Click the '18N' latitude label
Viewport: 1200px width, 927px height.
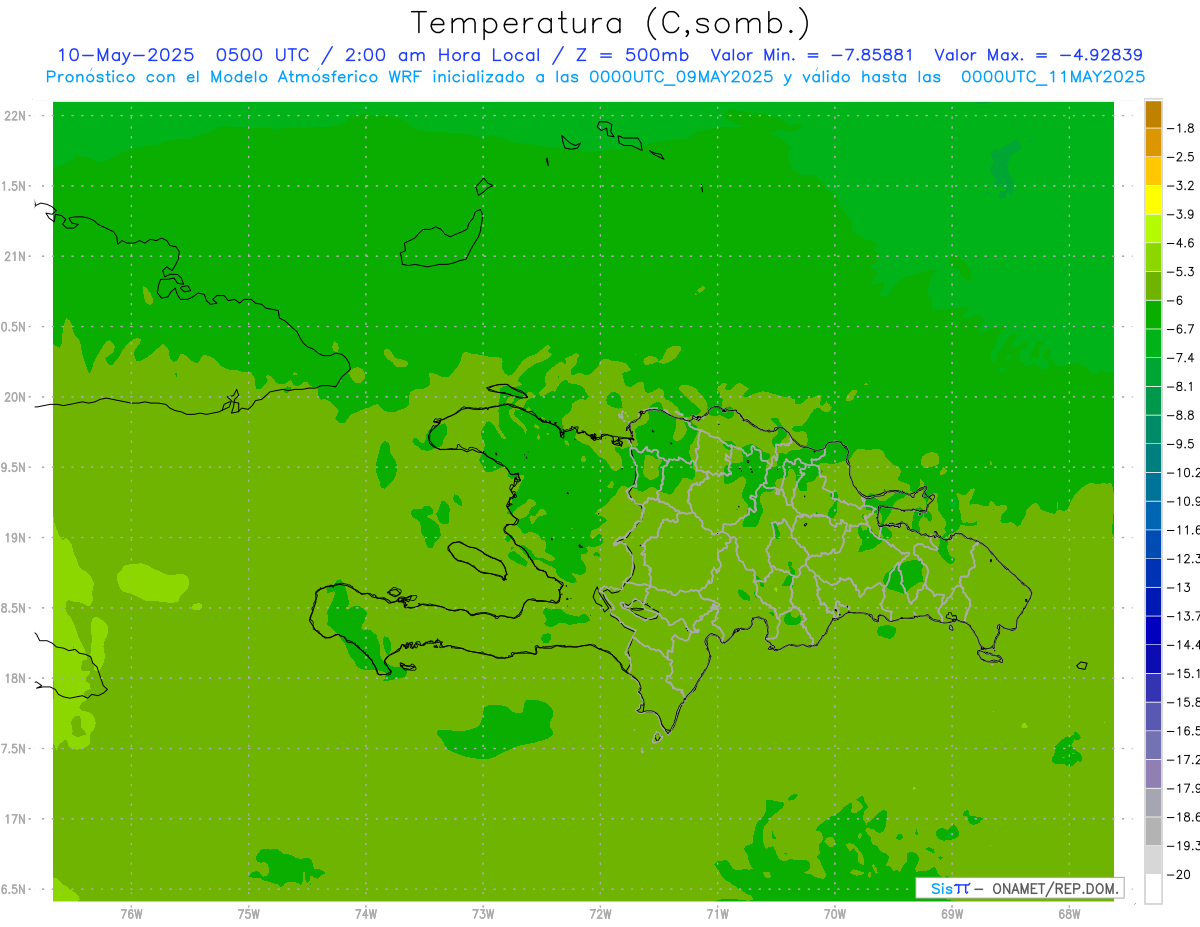click(15, 678)
